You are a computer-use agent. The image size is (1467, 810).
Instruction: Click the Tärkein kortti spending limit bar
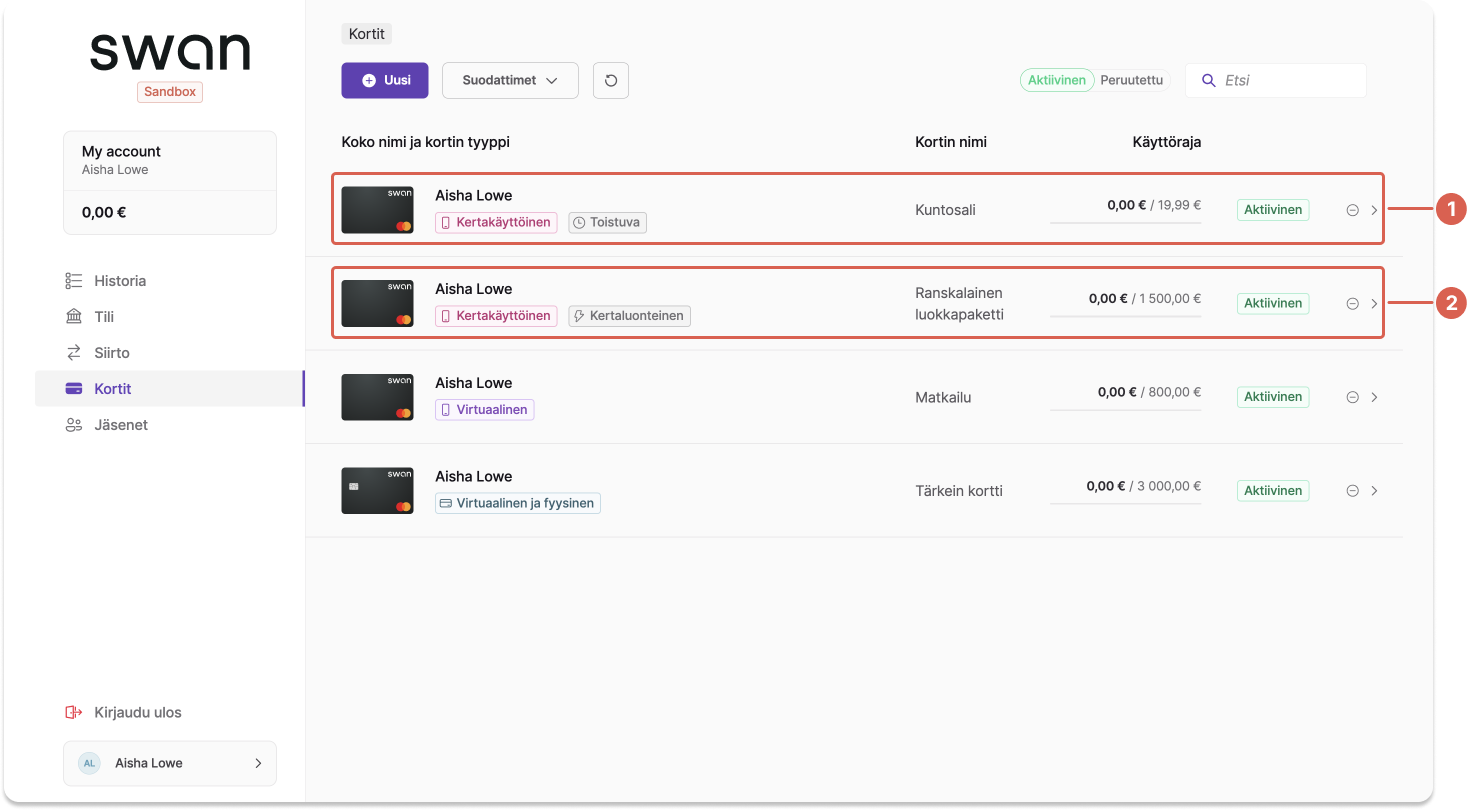pyautogui.click(x=1126, y=503)
